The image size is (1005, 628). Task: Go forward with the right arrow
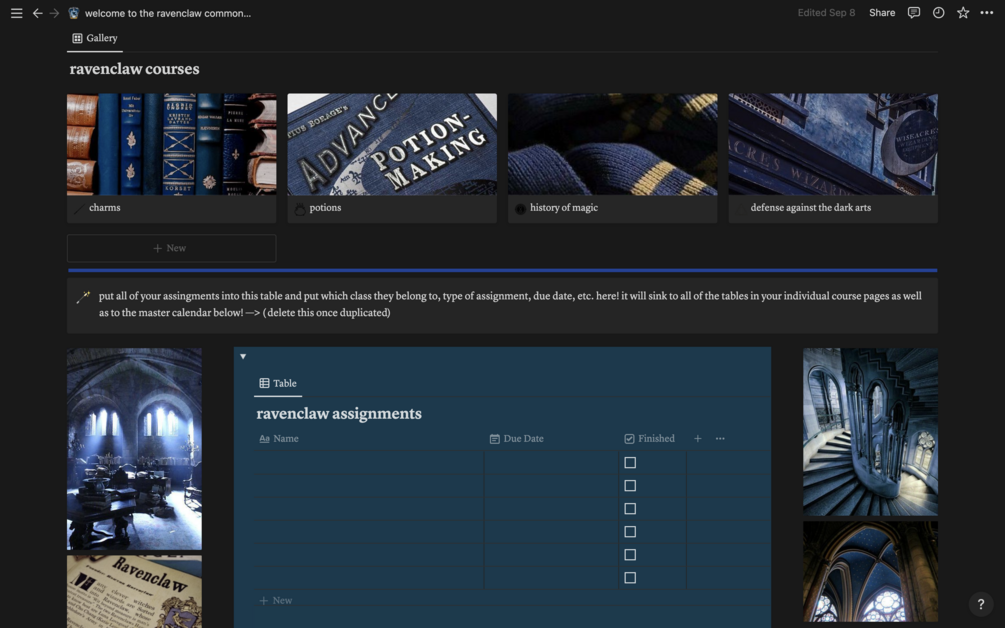click(x=54, y=13)
